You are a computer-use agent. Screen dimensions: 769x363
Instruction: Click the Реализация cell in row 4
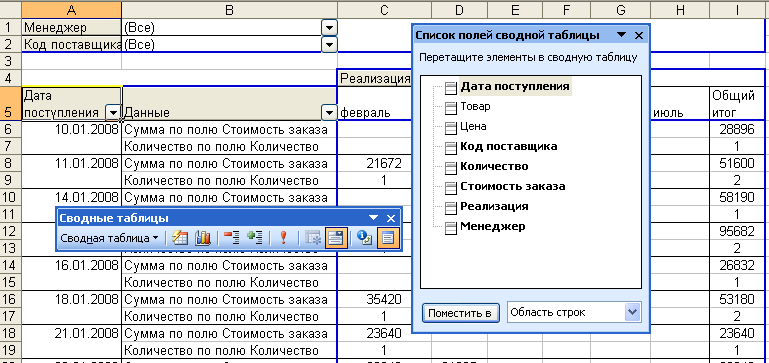(375, 78)
